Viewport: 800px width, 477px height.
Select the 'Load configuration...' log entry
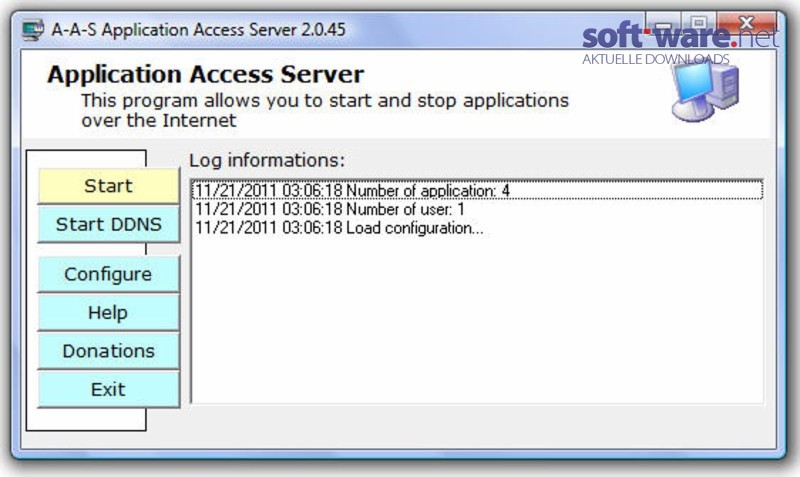[477, 228]
